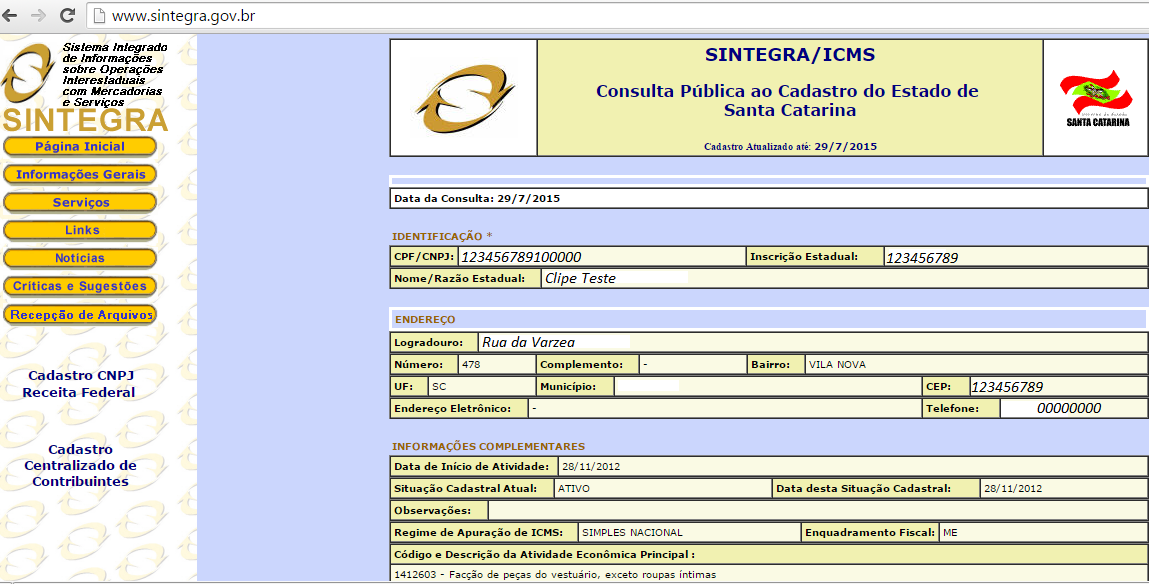The image size is (1149, 584).
Task: Click the Nome/Razão Estadual label
Action: pyautogui.click(x=459, y=278)
